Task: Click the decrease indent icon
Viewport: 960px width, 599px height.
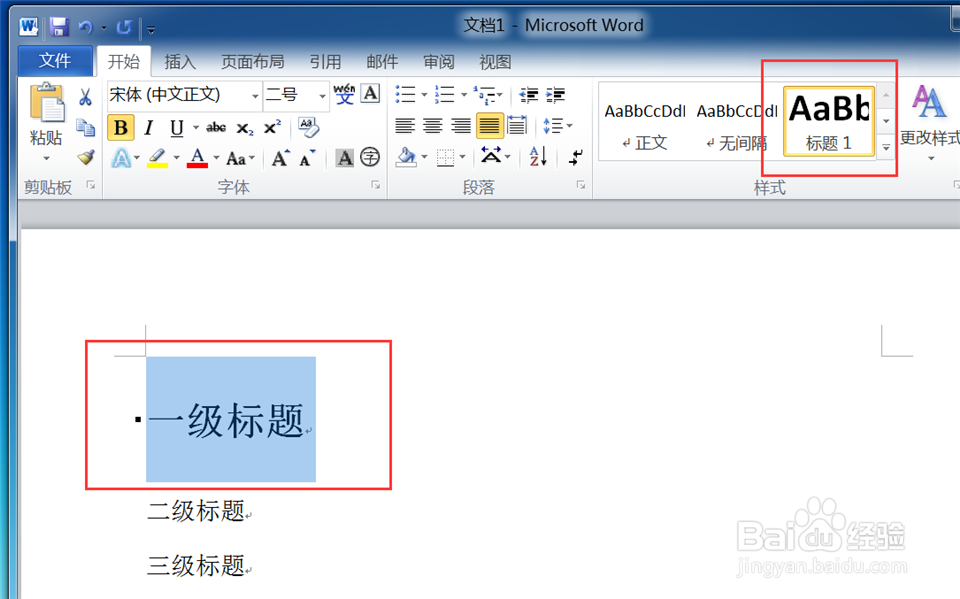Action: pos(528,95)
